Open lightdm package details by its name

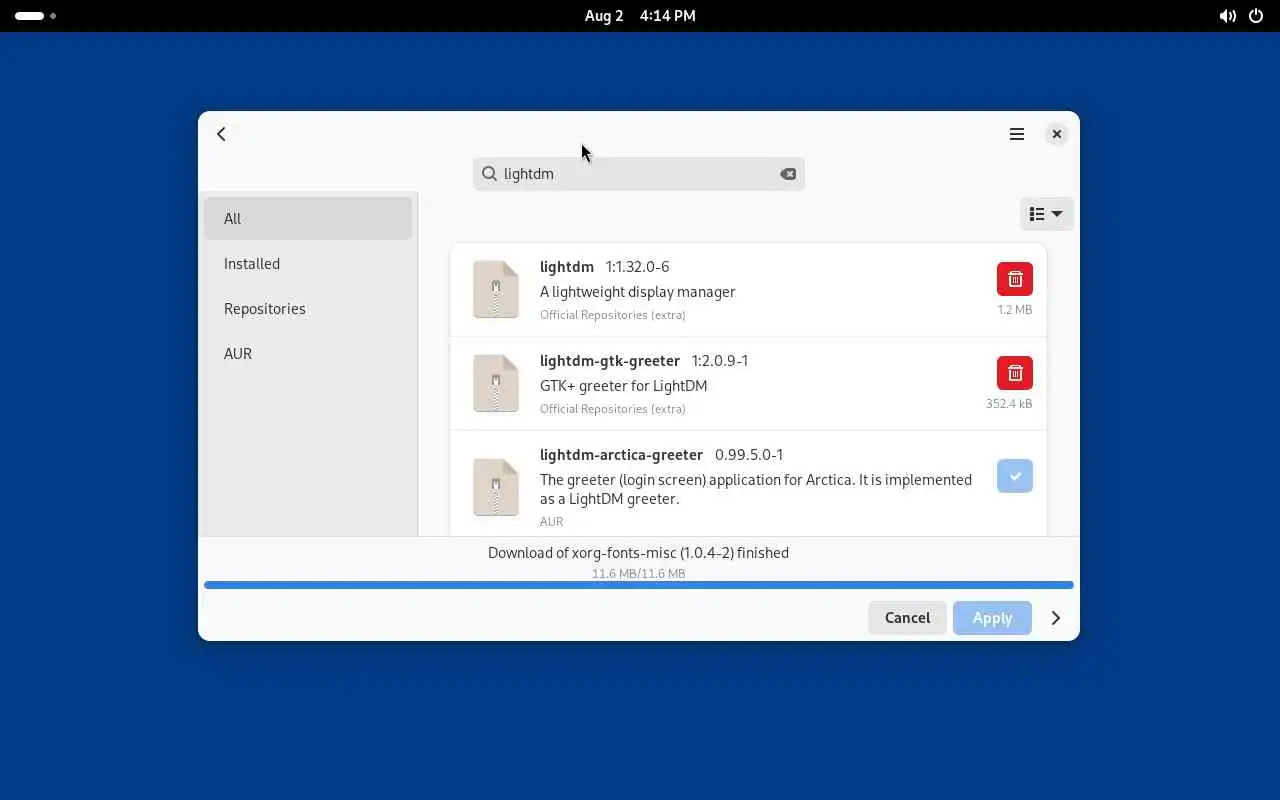pos(567,267)
